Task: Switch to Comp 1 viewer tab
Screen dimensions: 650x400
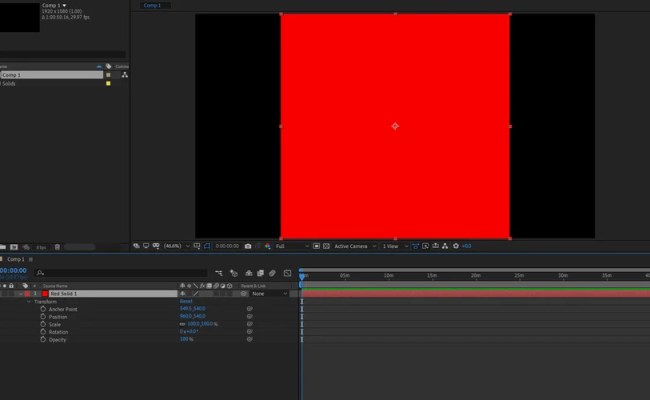Action: [x=152, y=5]
